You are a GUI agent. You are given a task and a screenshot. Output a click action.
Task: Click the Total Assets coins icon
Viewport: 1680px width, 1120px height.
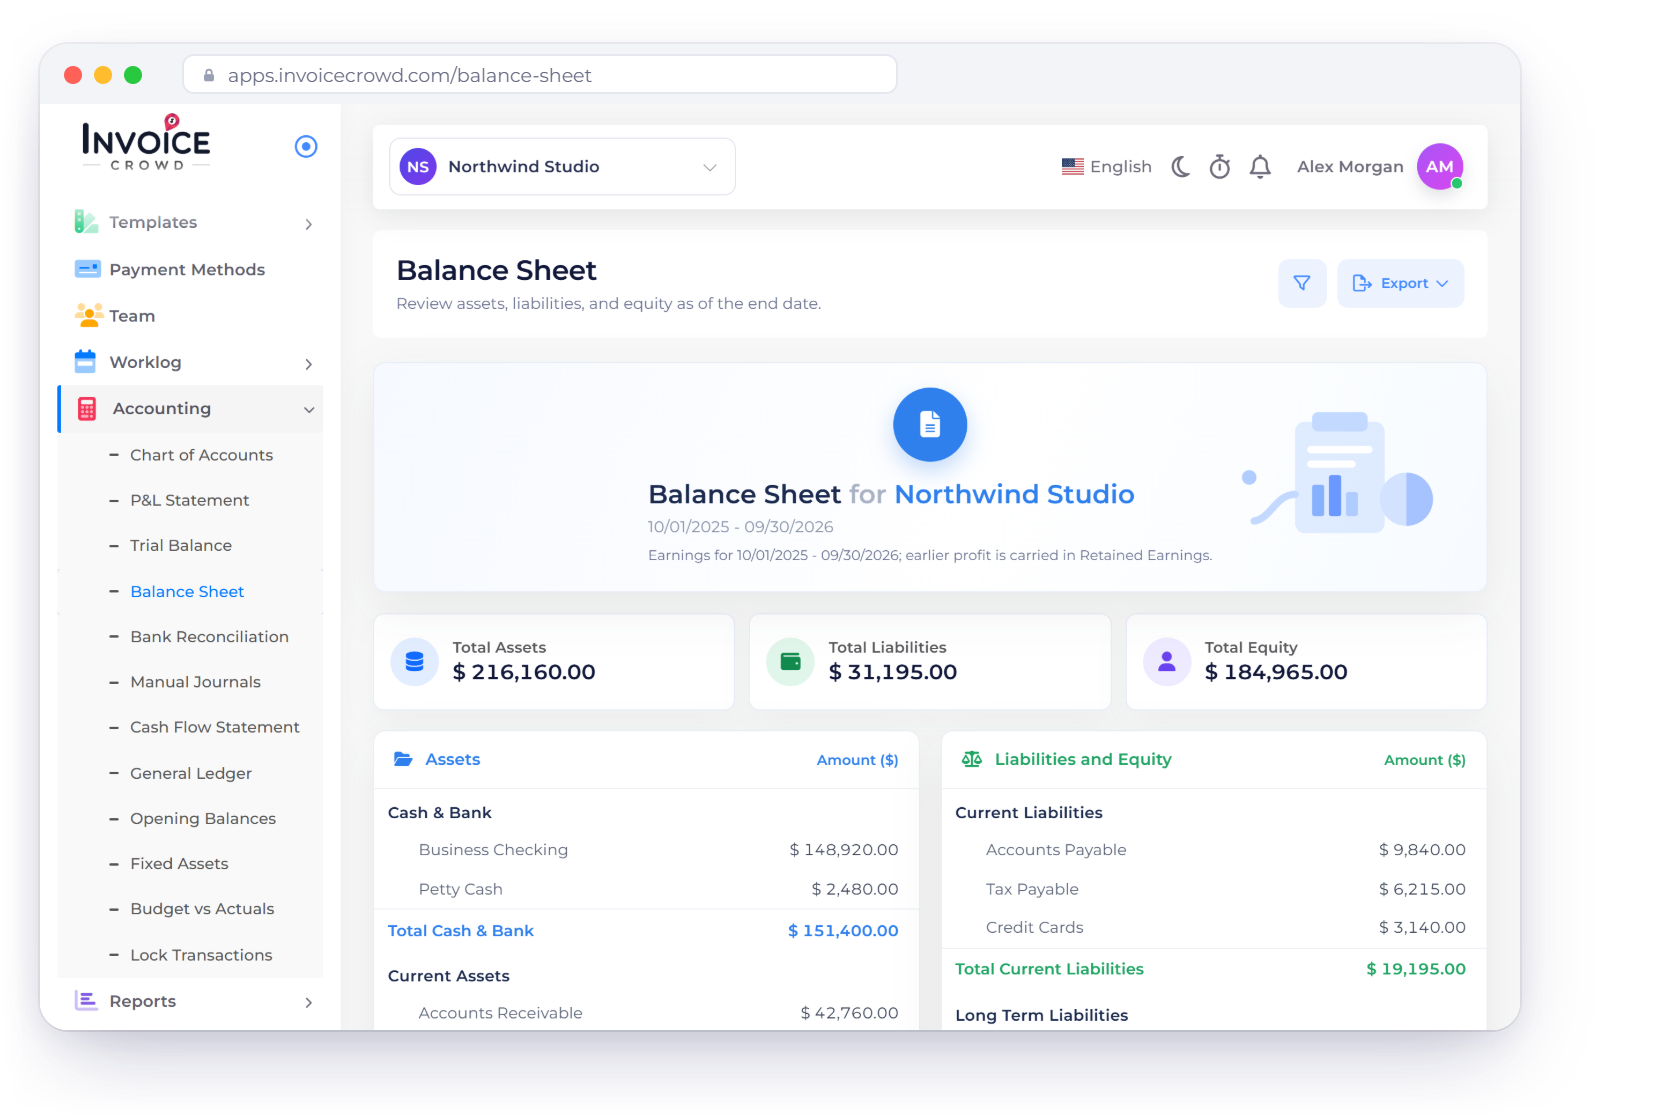tap(414, 662)
